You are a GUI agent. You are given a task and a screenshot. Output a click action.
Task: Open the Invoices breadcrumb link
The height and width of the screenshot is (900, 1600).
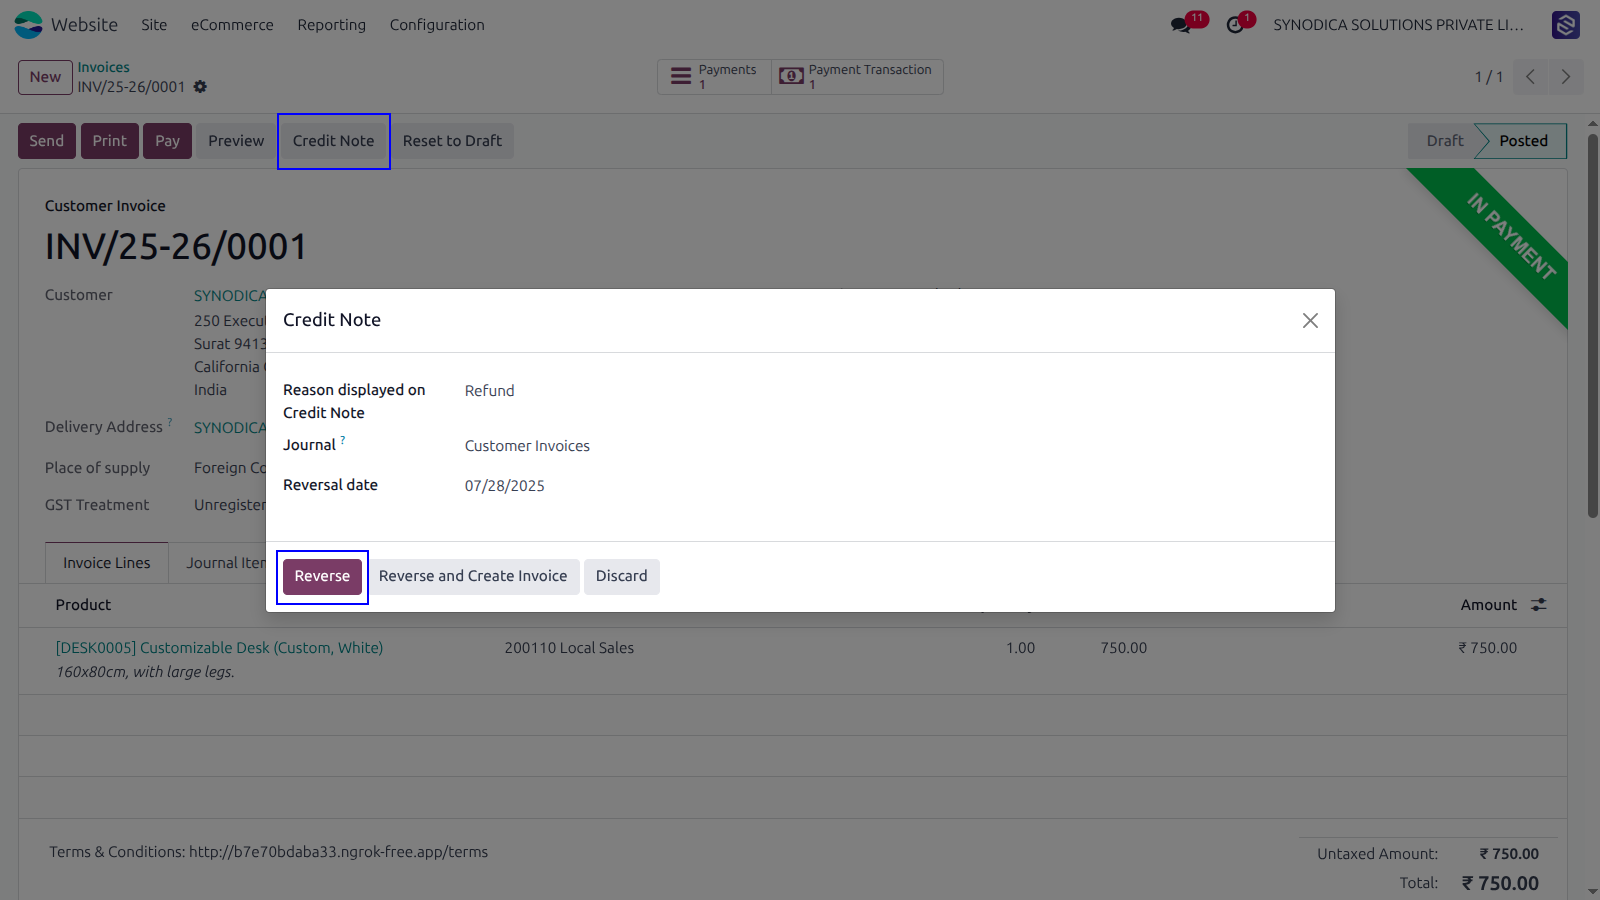tap(104, 67)
